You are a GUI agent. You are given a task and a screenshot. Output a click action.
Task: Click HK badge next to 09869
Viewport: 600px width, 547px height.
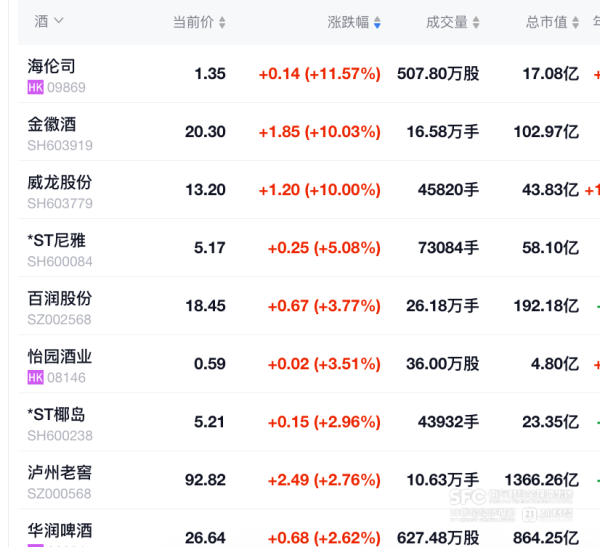(36, 87)
